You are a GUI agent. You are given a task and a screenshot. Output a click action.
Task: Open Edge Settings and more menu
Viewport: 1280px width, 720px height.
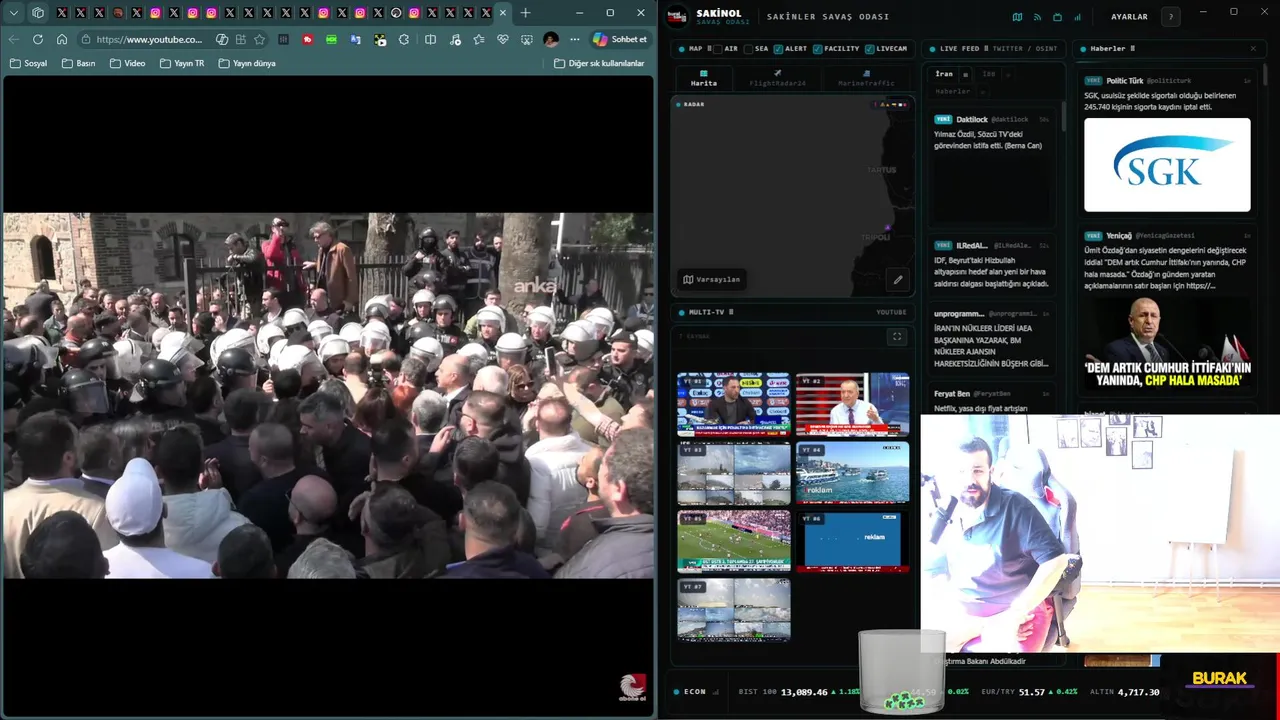coord(575,39)
